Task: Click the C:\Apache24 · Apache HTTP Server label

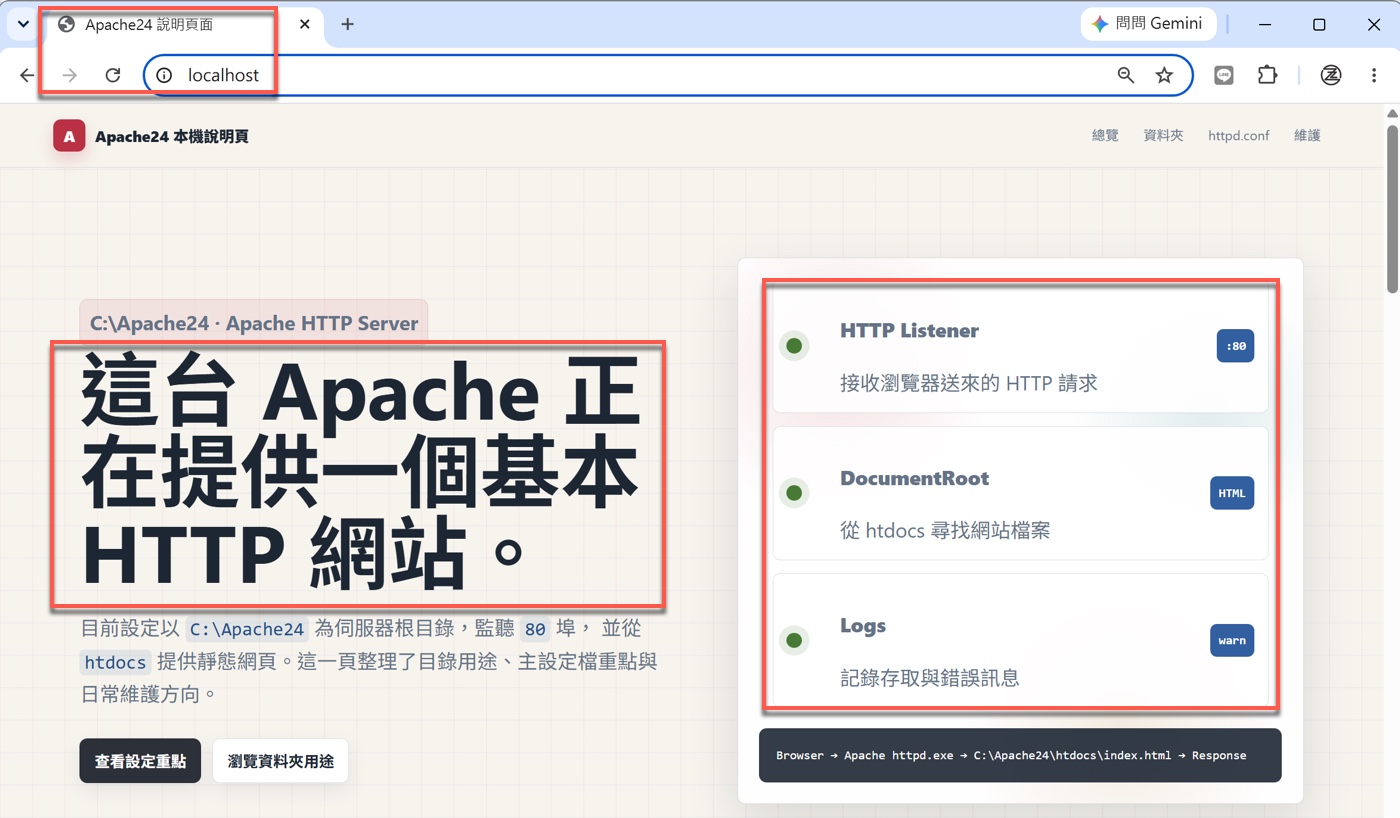Action: tap(254, 323)
